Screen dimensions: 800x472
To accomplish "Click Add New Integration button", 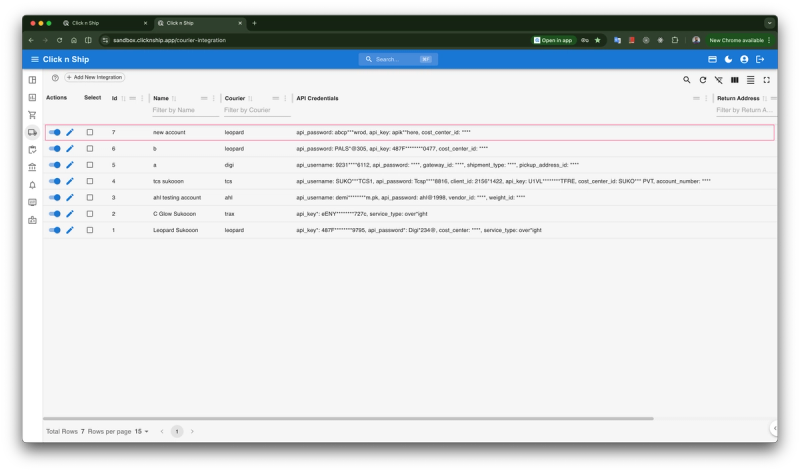I will click(x=95, y=78).
